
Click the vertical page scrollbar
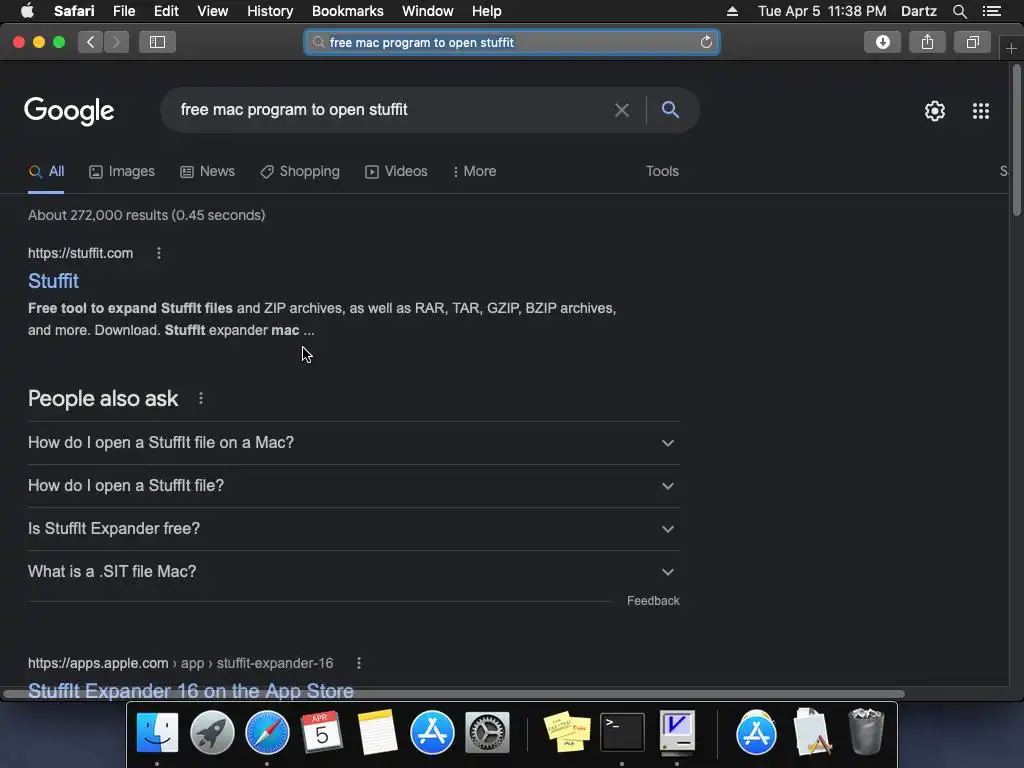(1016, 140)
